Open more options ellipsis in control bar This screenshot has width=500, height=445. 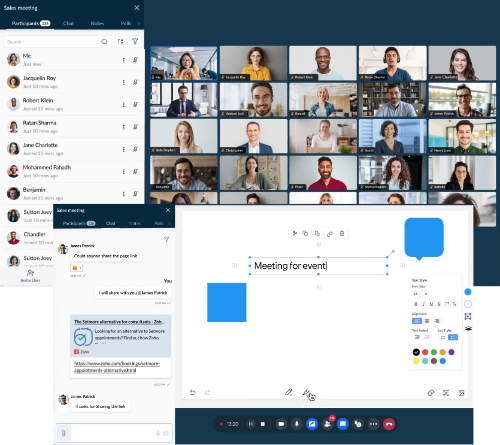tap(373, 424)
